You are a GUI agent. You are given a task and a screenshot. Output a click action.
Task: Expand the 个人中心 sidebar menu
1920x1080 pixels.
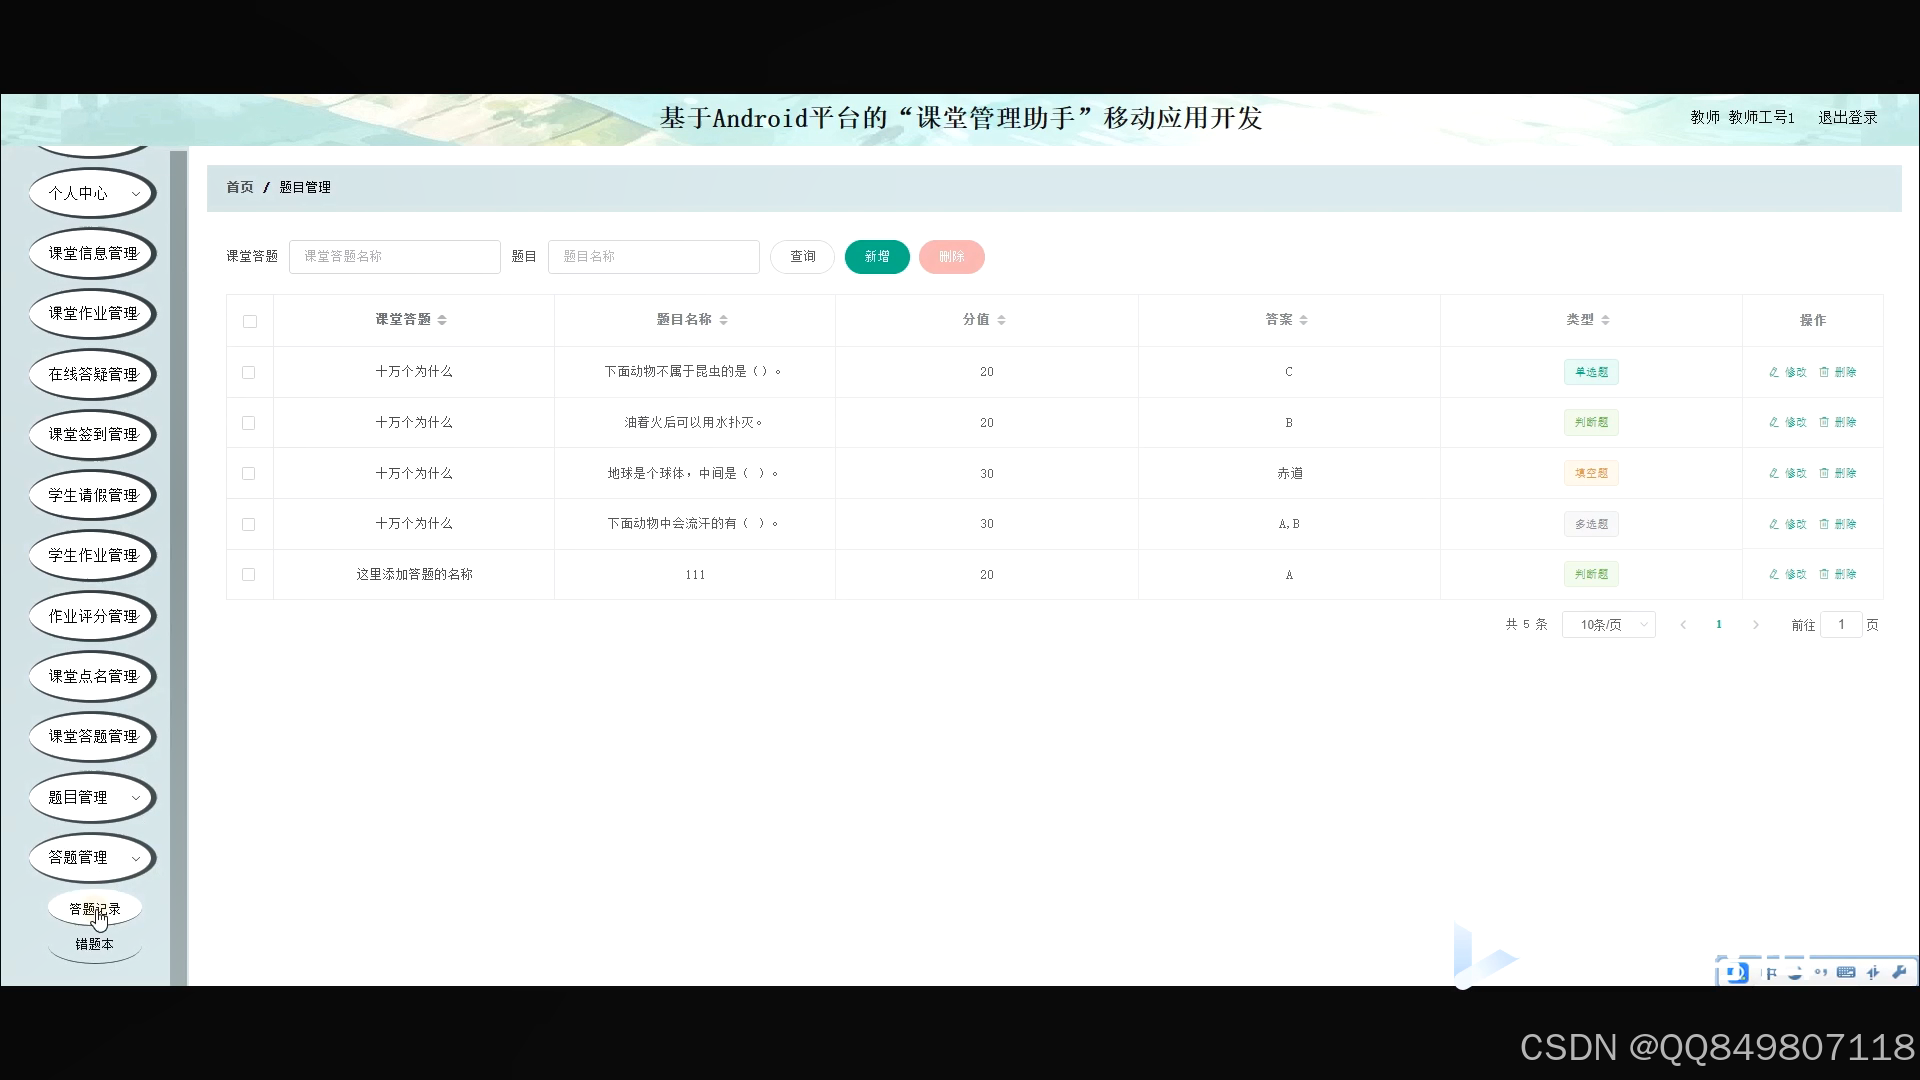pyautogui.click(x=92, y=193)
